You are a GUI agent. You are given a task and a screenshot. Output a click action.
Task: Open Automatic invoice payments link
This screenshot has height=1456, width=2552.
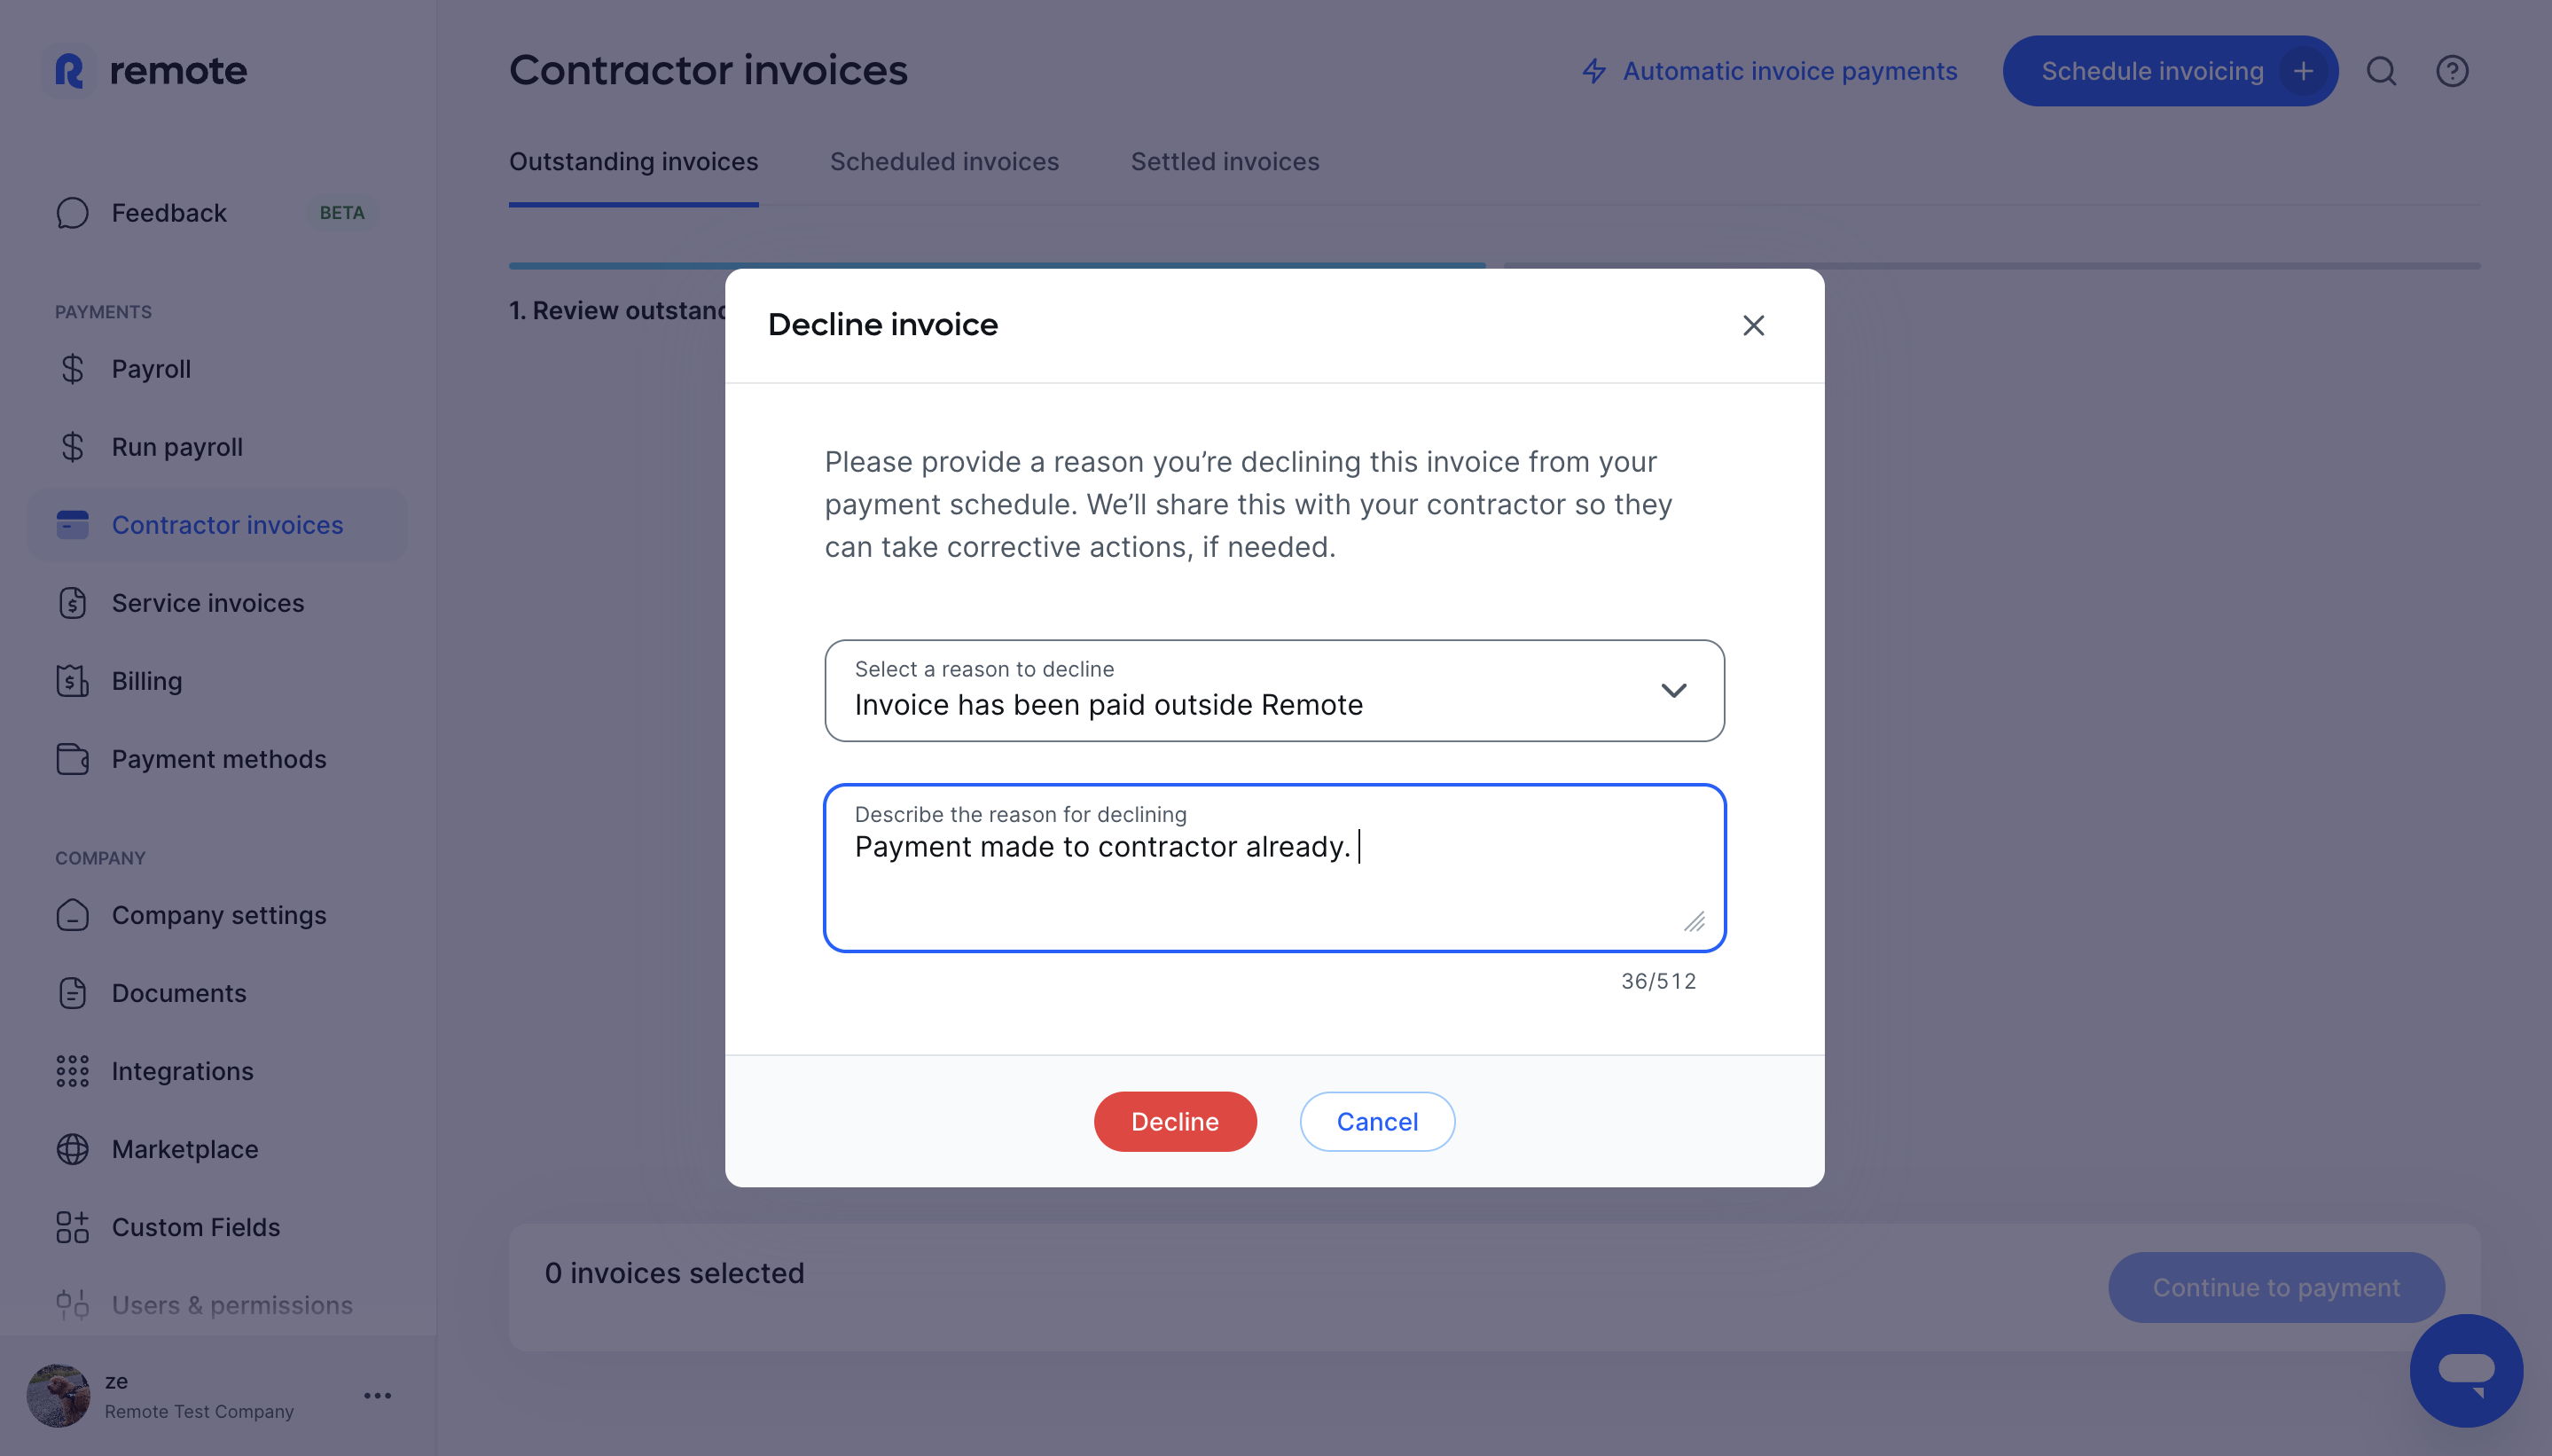[x=1769, y=71]
